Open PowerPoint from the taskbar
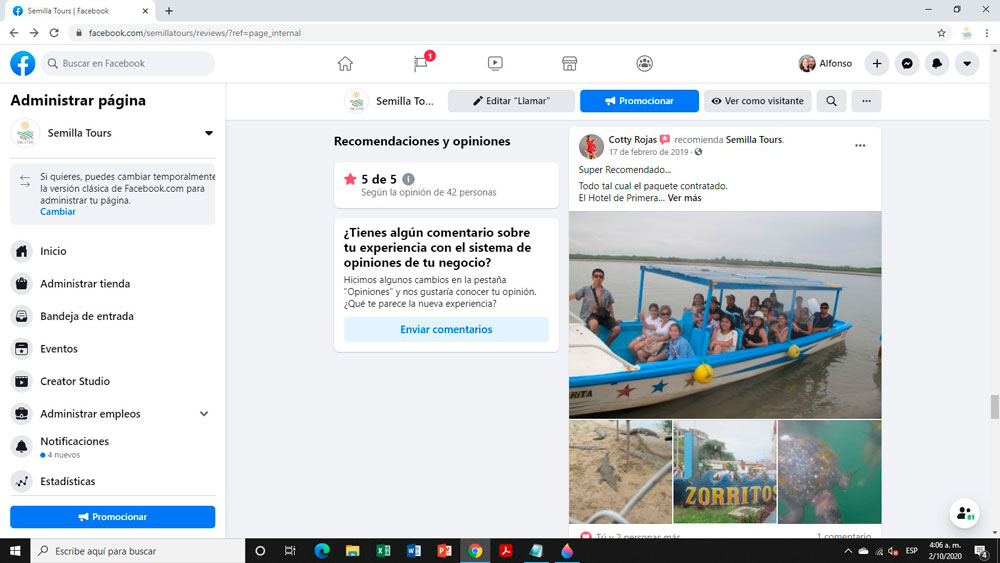 (445, 551)
